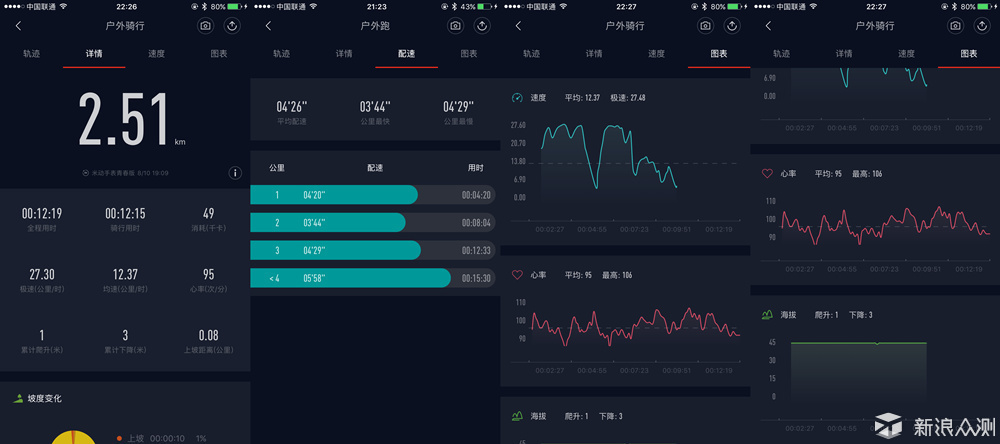Tap share upload icon on first cycling screen
The height and width of the screenshot is (444, 1000).
click(232, 26)
